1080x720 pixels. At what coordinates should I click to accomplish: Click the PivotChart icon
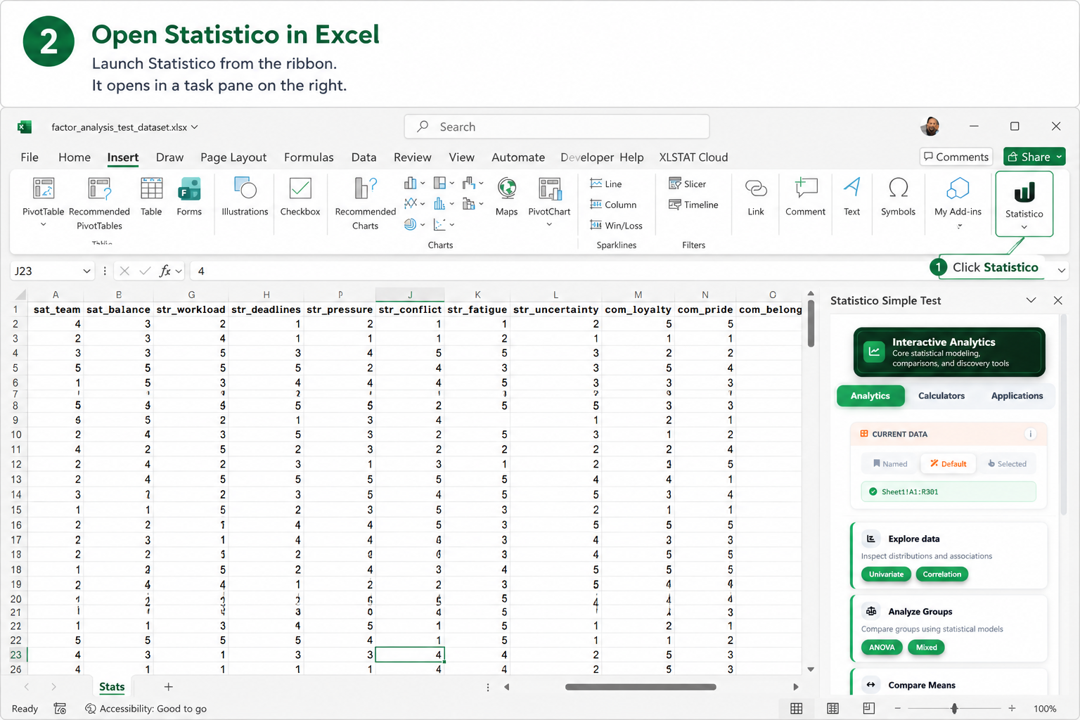pyautogui.click(x=549, y=189)
